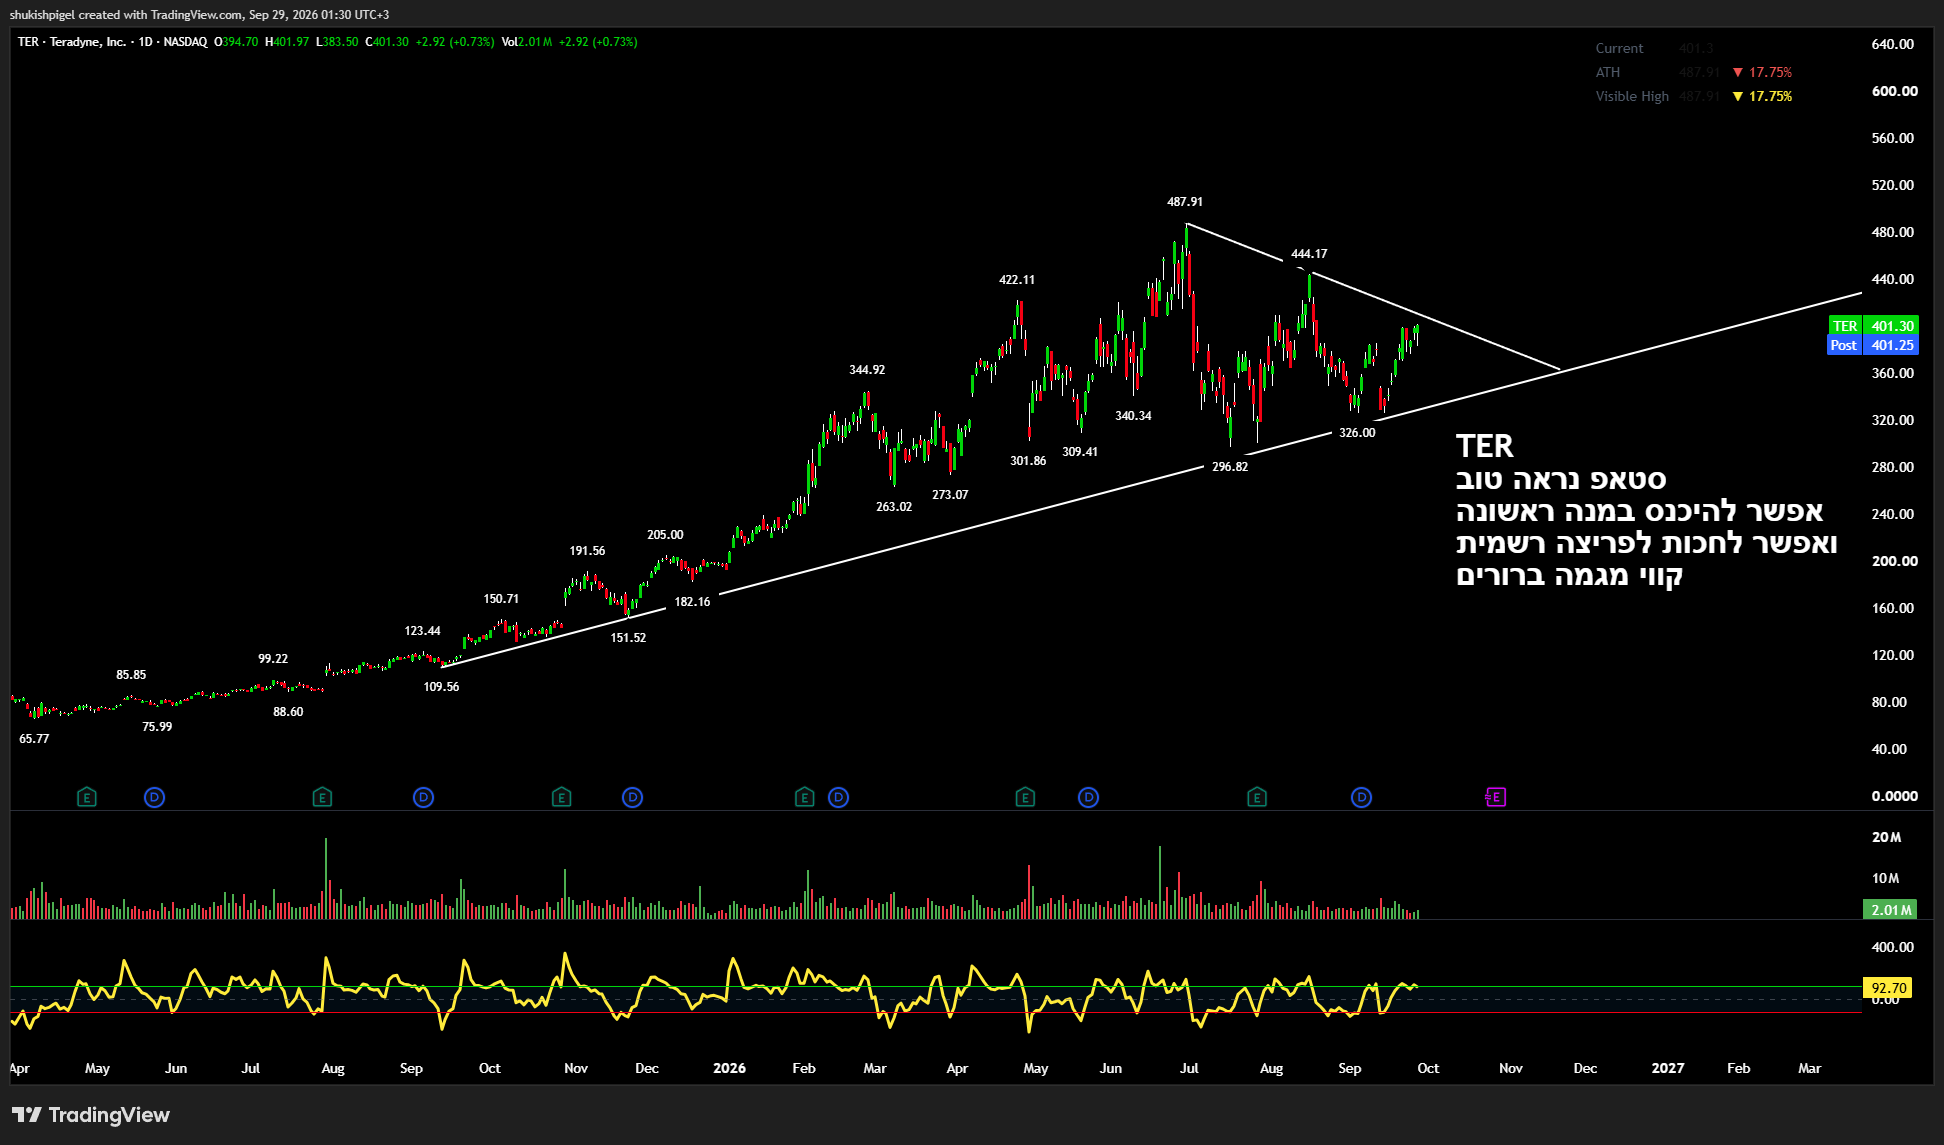Select the dividend D marker before Dec 2025

point(632,797)
